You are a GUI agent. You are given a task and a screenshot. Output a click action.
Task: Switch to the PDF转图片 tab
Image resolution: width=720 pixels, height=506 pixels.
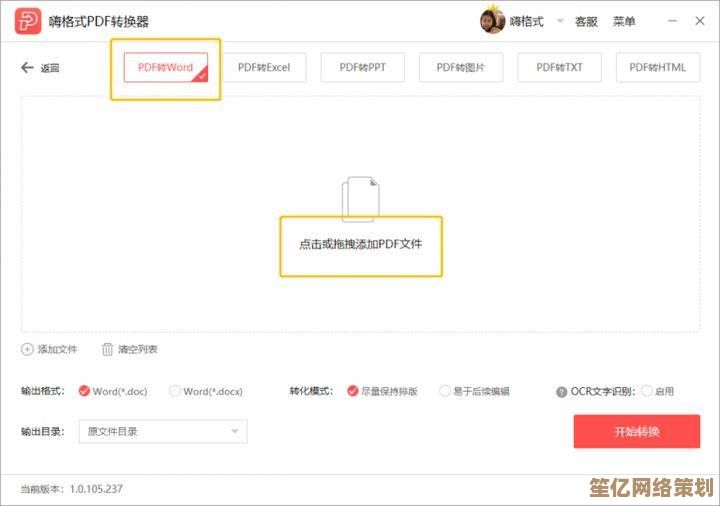(460, 68)
